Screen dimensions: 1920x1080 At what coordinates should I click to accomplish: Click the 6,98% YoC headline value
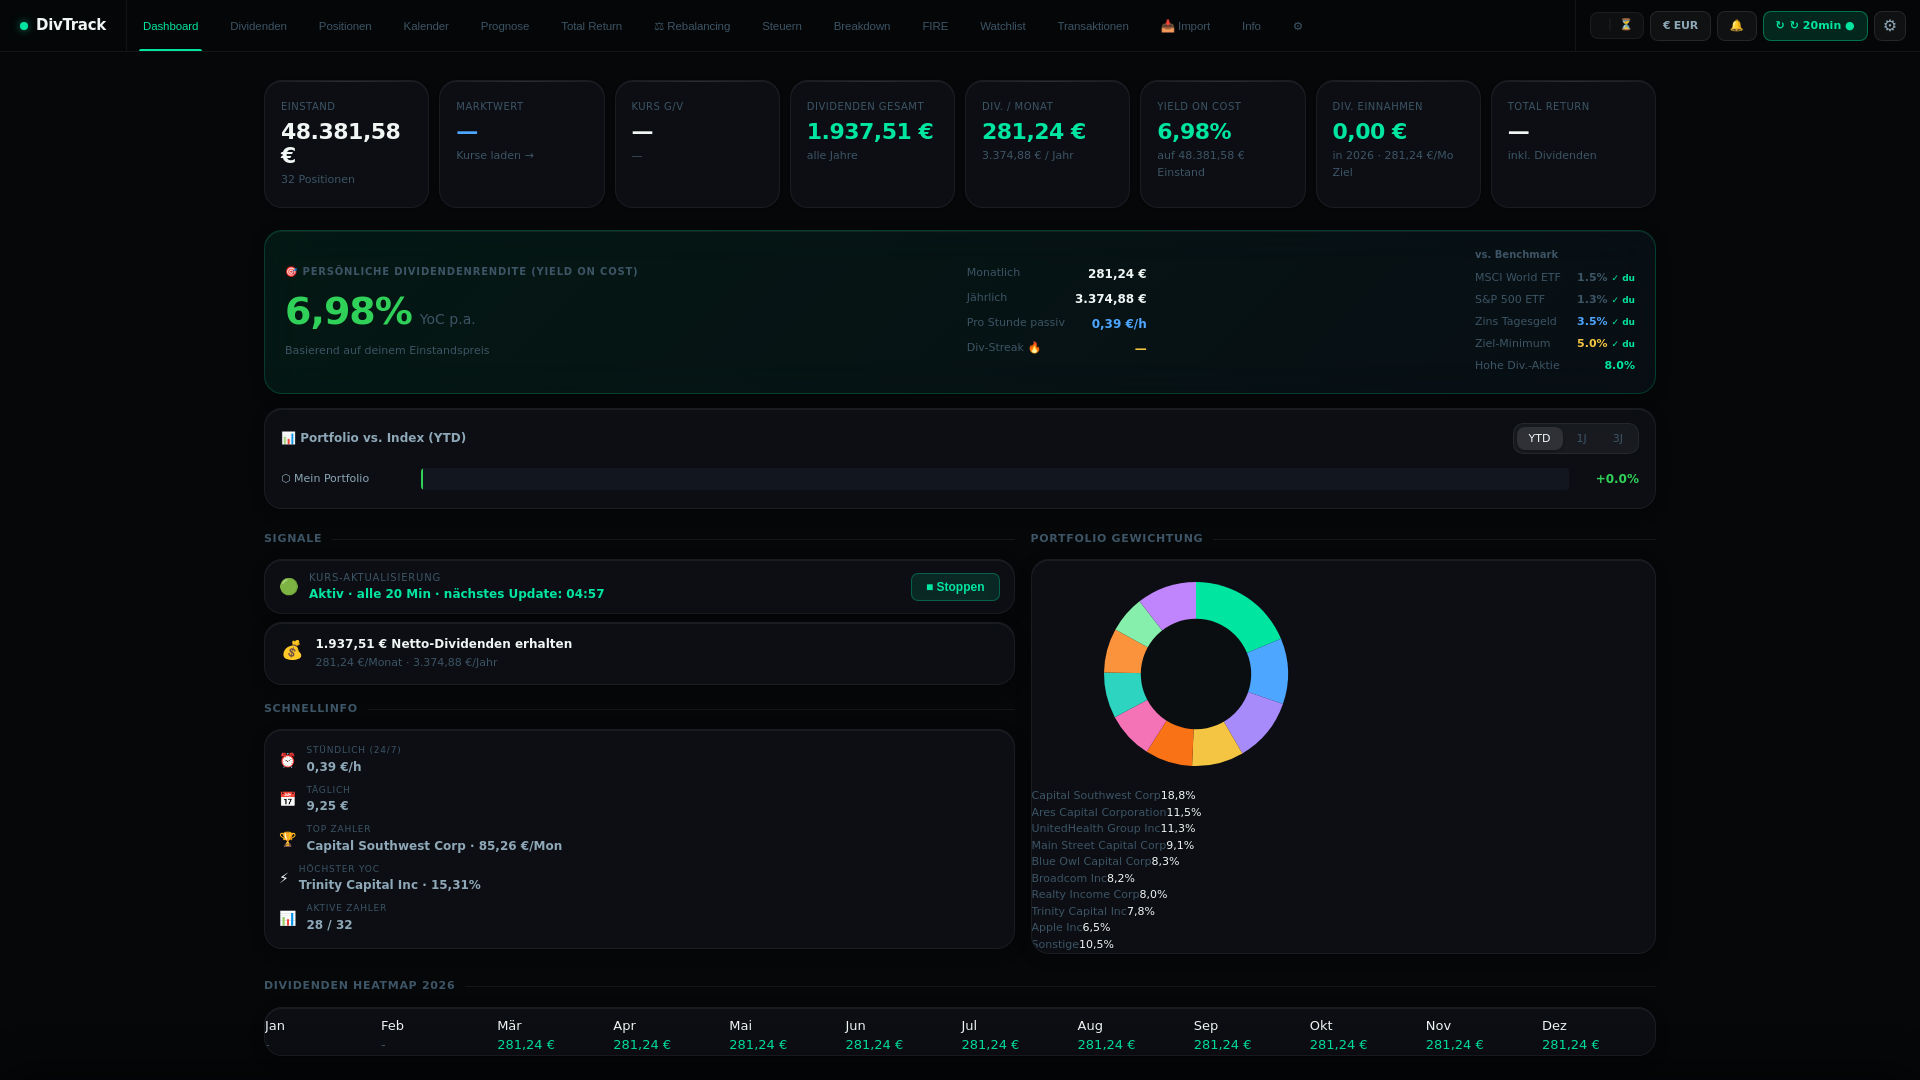tap(349, 311)
